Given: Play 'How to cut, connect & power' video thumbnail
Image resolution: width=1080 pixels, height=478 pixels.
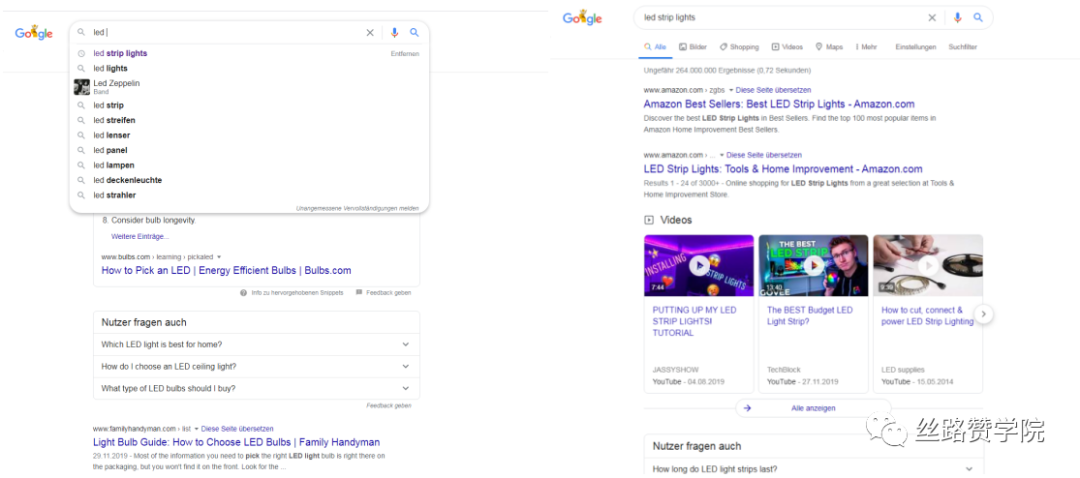Looking at the screenshot, I should point(928,266).
